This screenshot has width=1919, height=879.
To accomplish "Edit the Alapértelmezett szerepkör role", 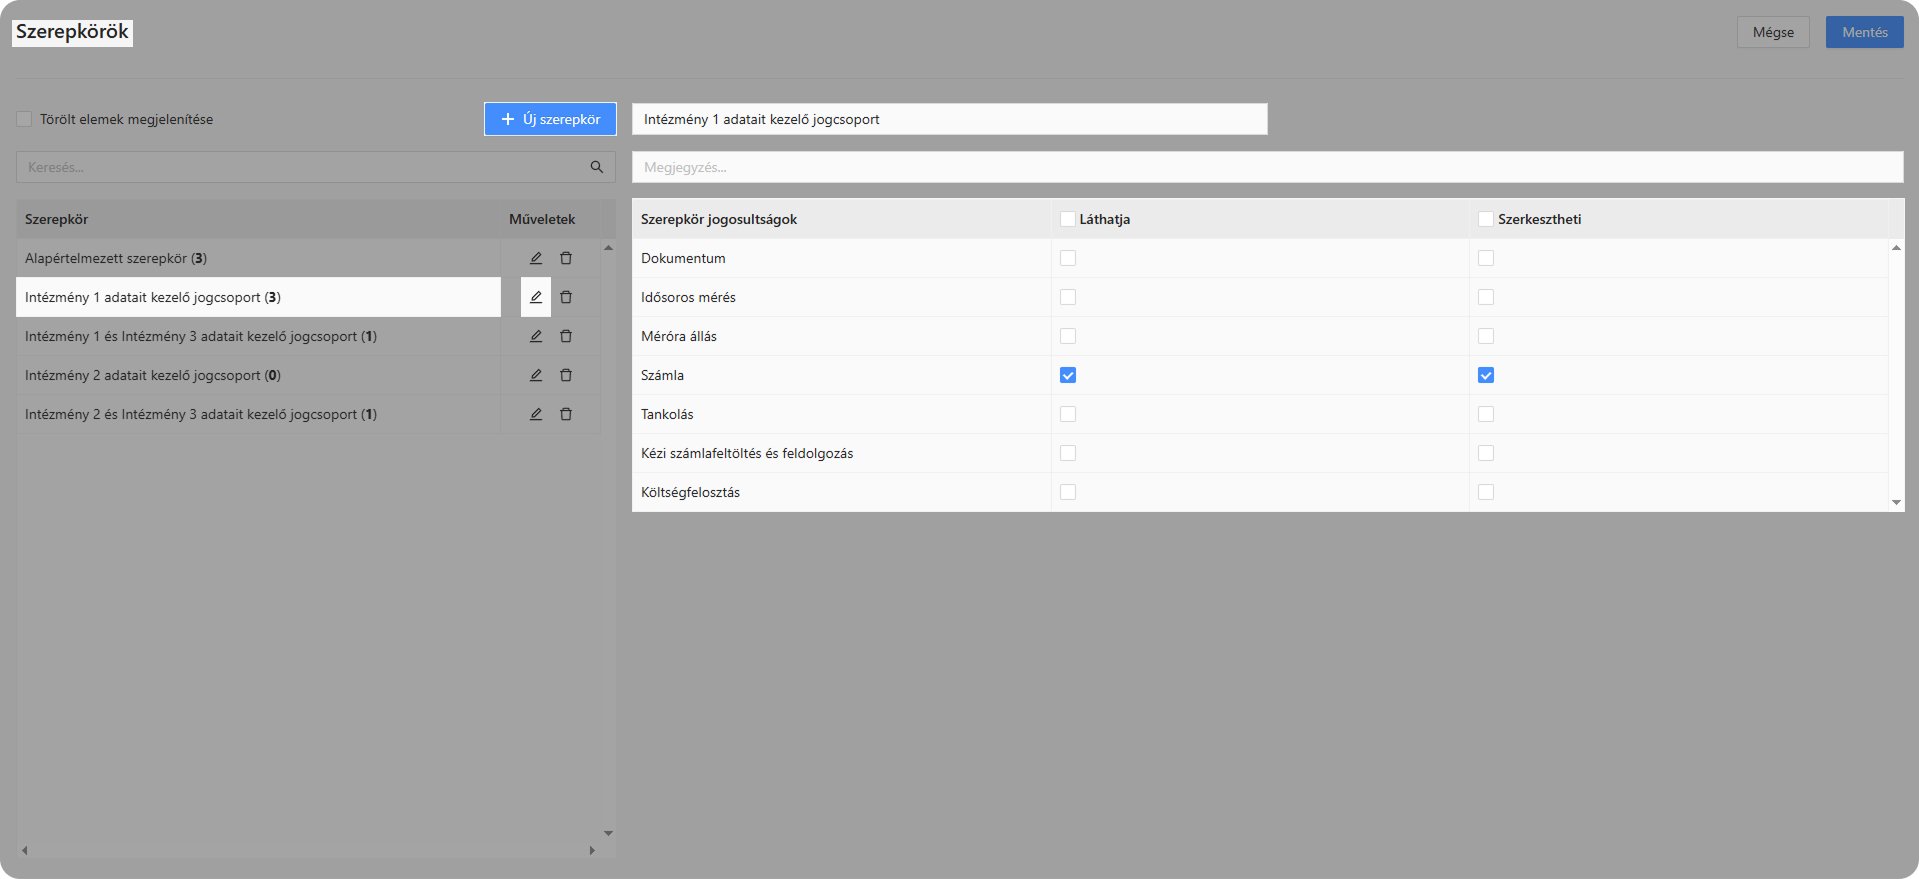I will click(x=536, y=258).
